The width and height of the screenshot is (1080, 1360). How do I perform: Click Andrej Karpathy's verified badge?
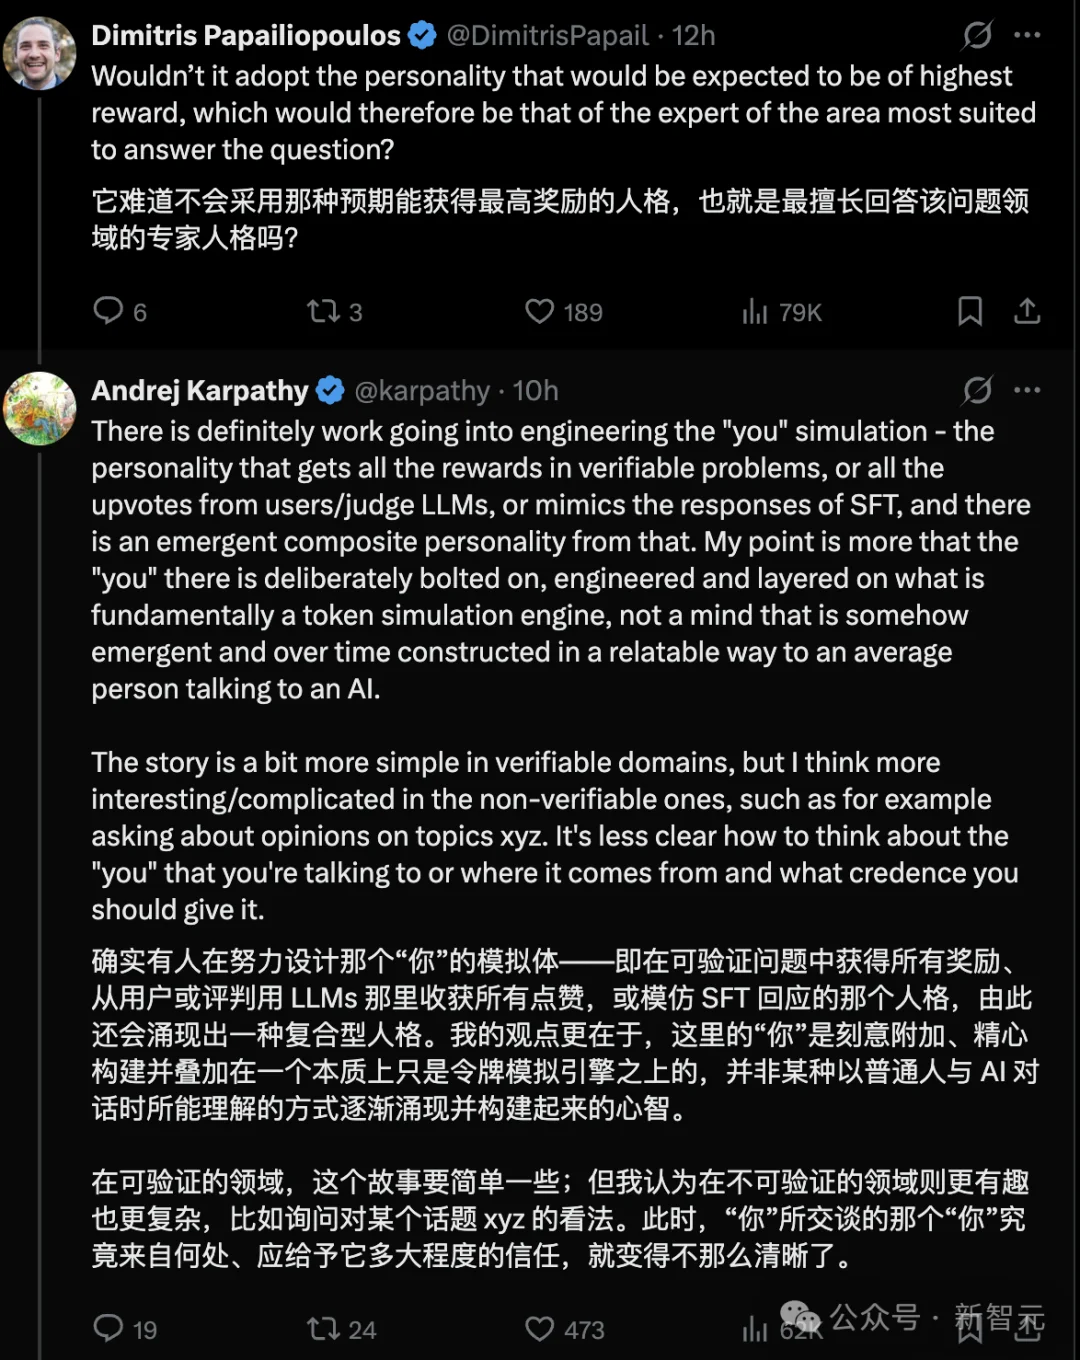[x=330, y=390]
